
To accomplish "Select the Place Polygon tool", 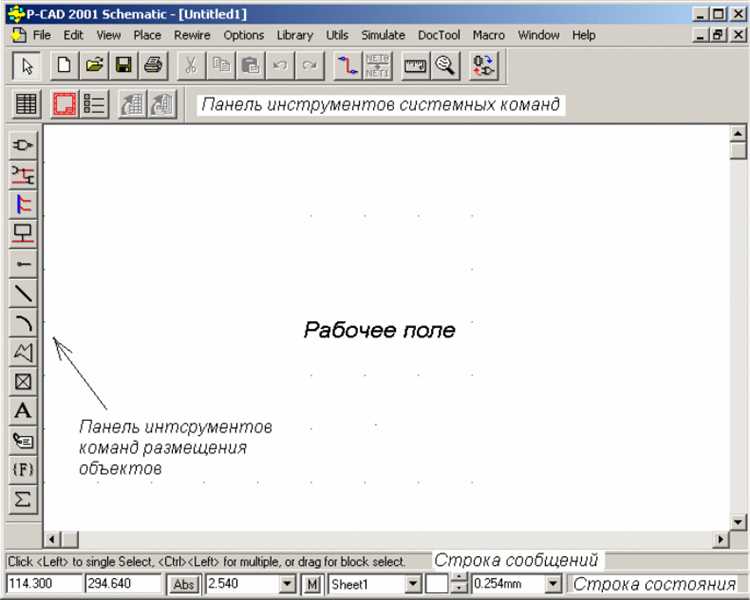I will pyautogui.click(x=23, y=353).
